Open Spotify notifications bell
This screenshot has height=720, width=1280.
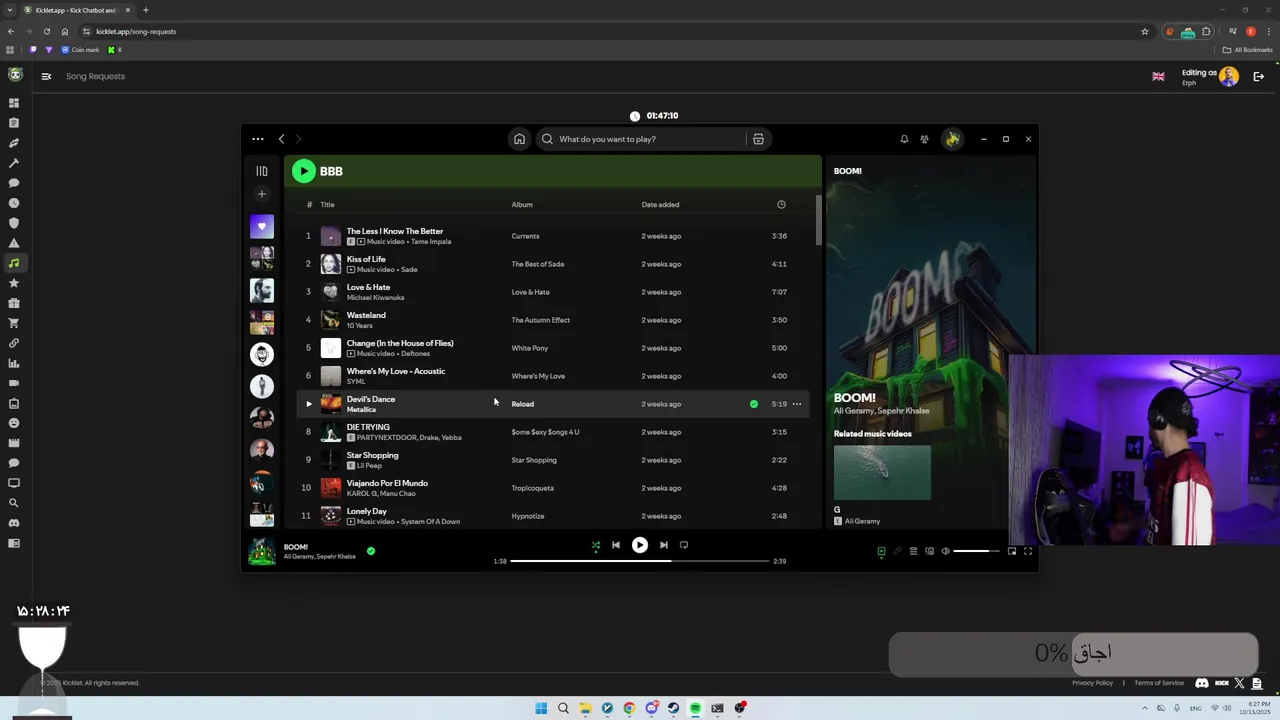(x=904, y=139)
